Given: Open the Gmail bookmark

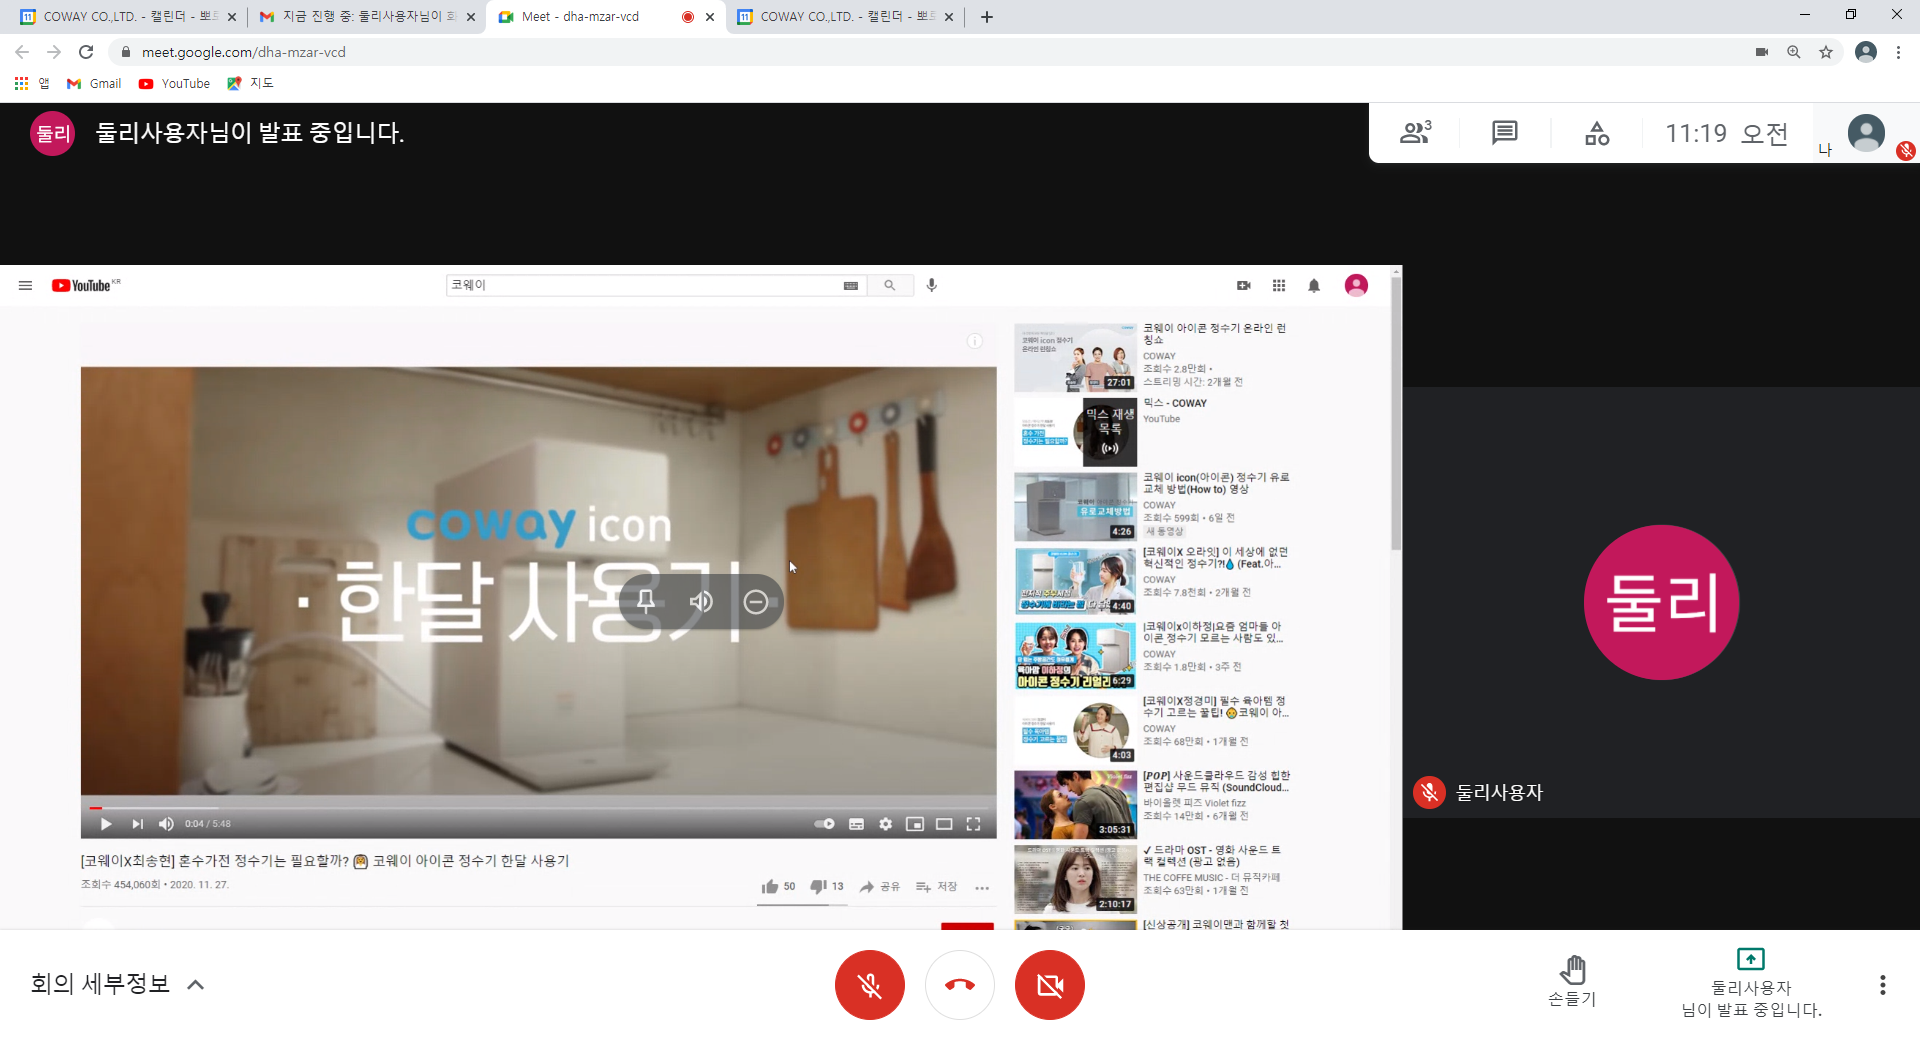Looking at the screenshot, I should tap(94, 84).
